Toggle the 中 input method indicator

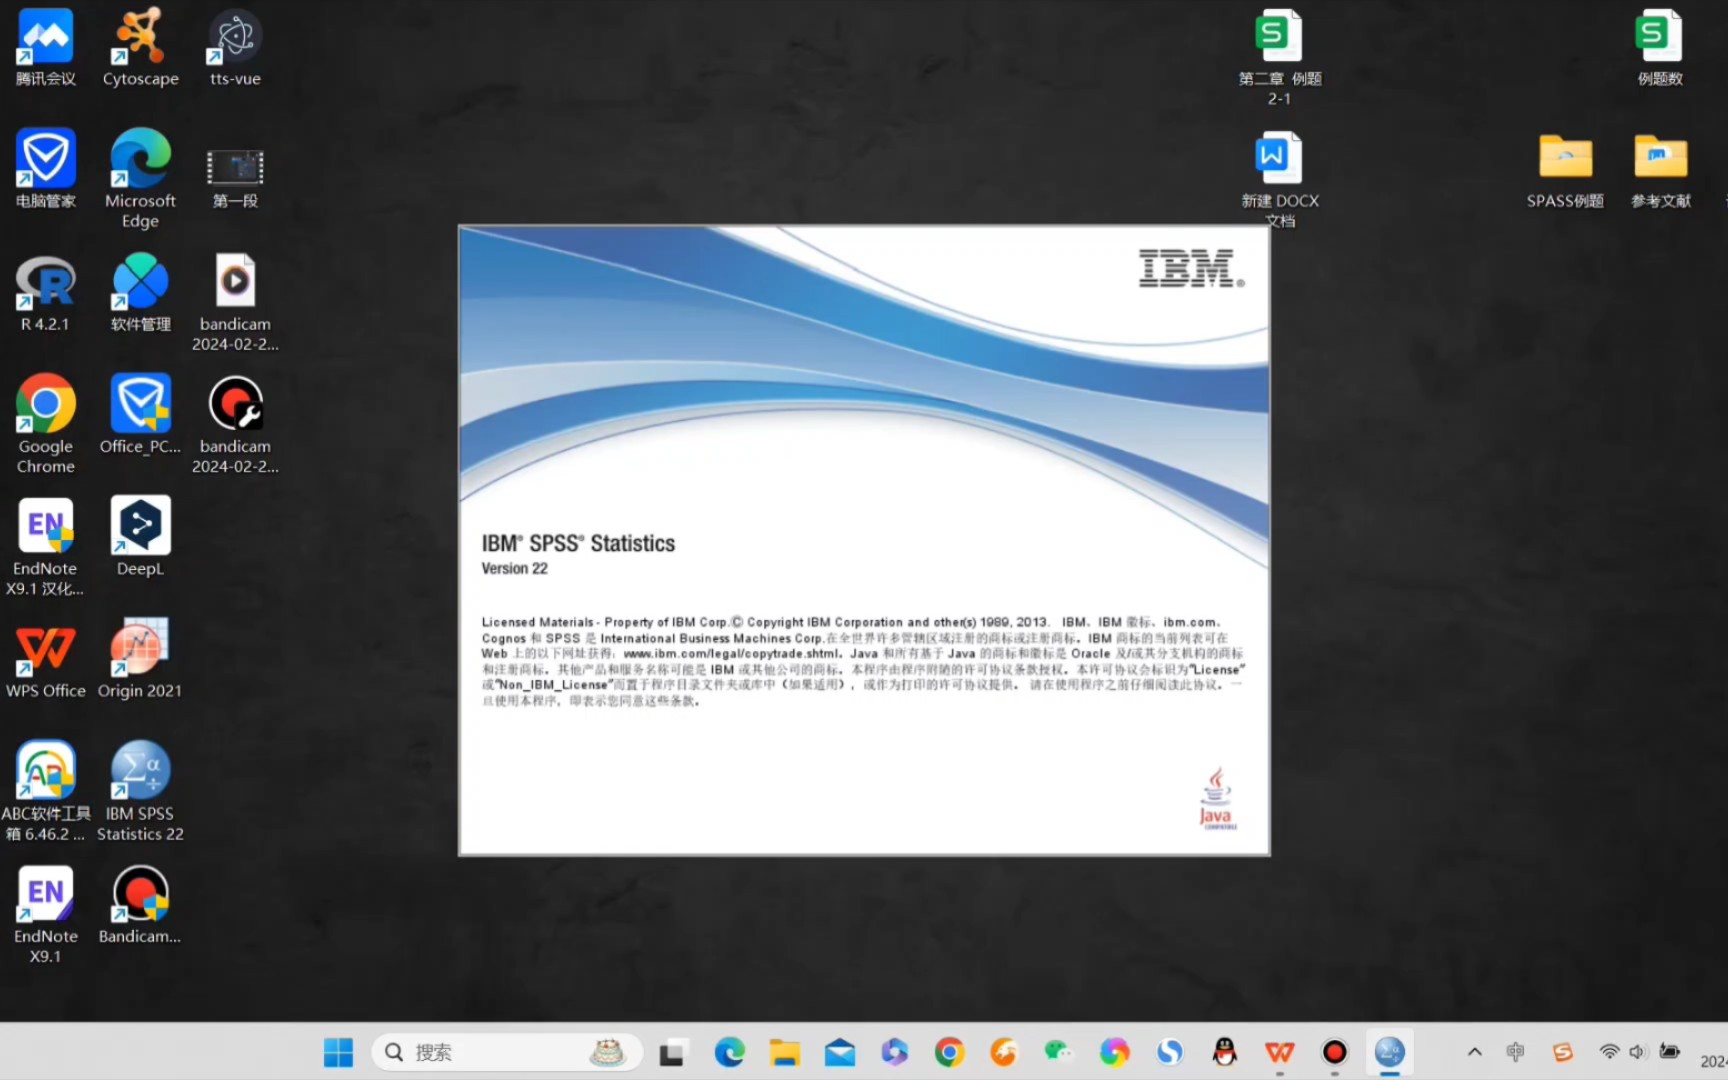point(1515,1052)
